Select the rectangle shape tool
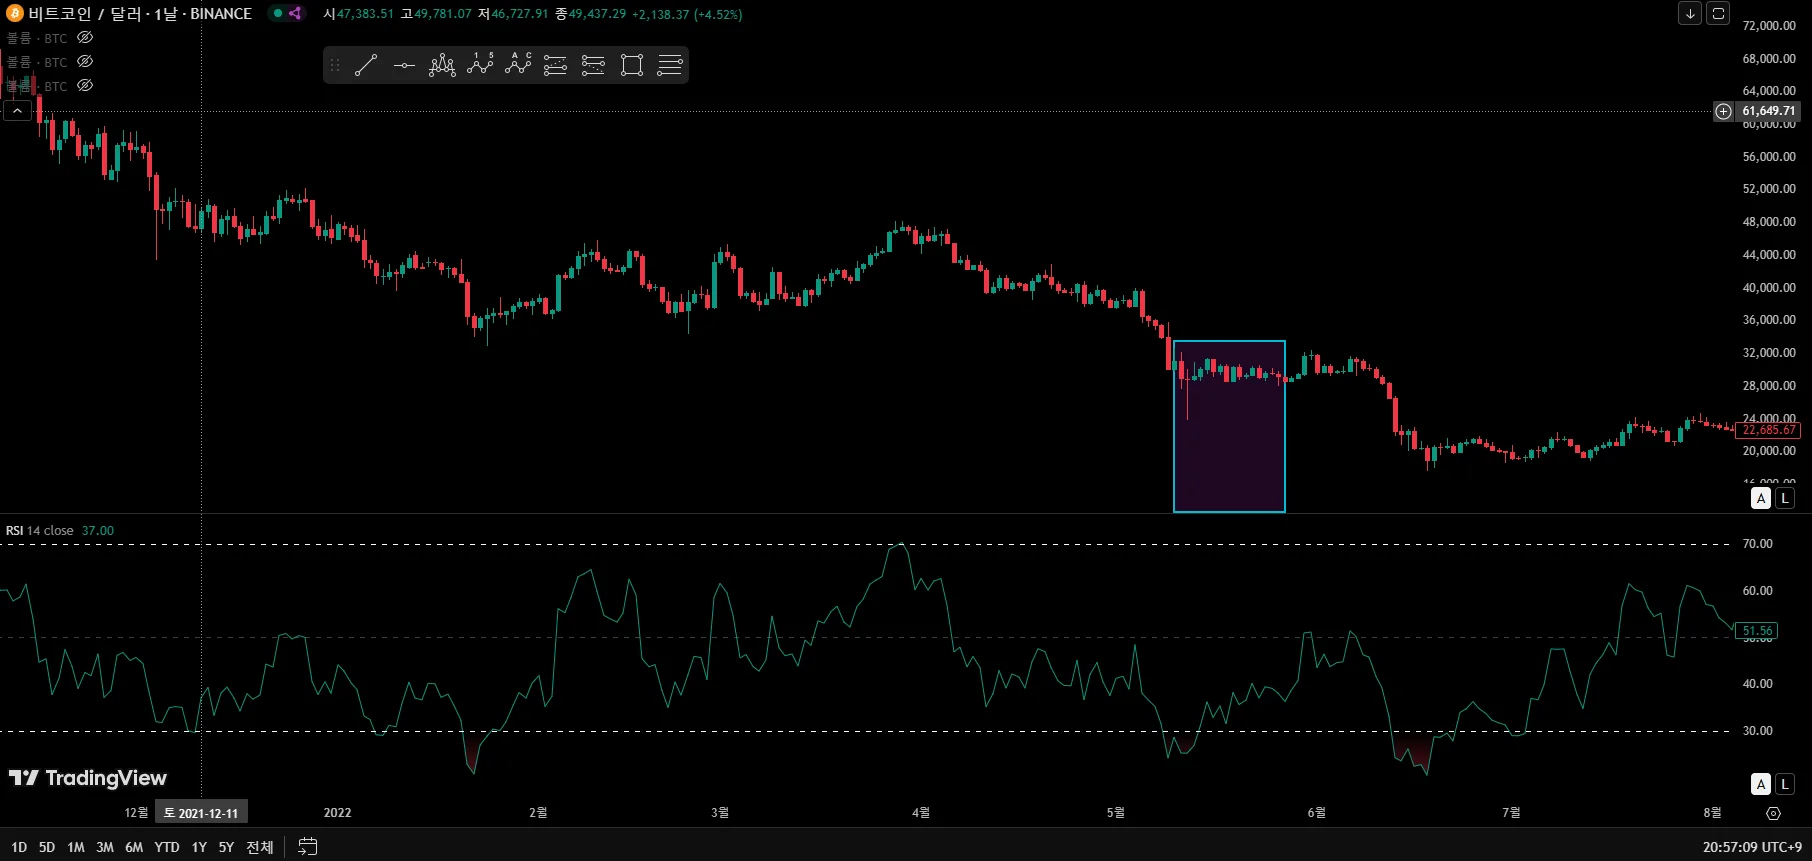This screenshot has width=1812, height=861. [x=632, y=66]
